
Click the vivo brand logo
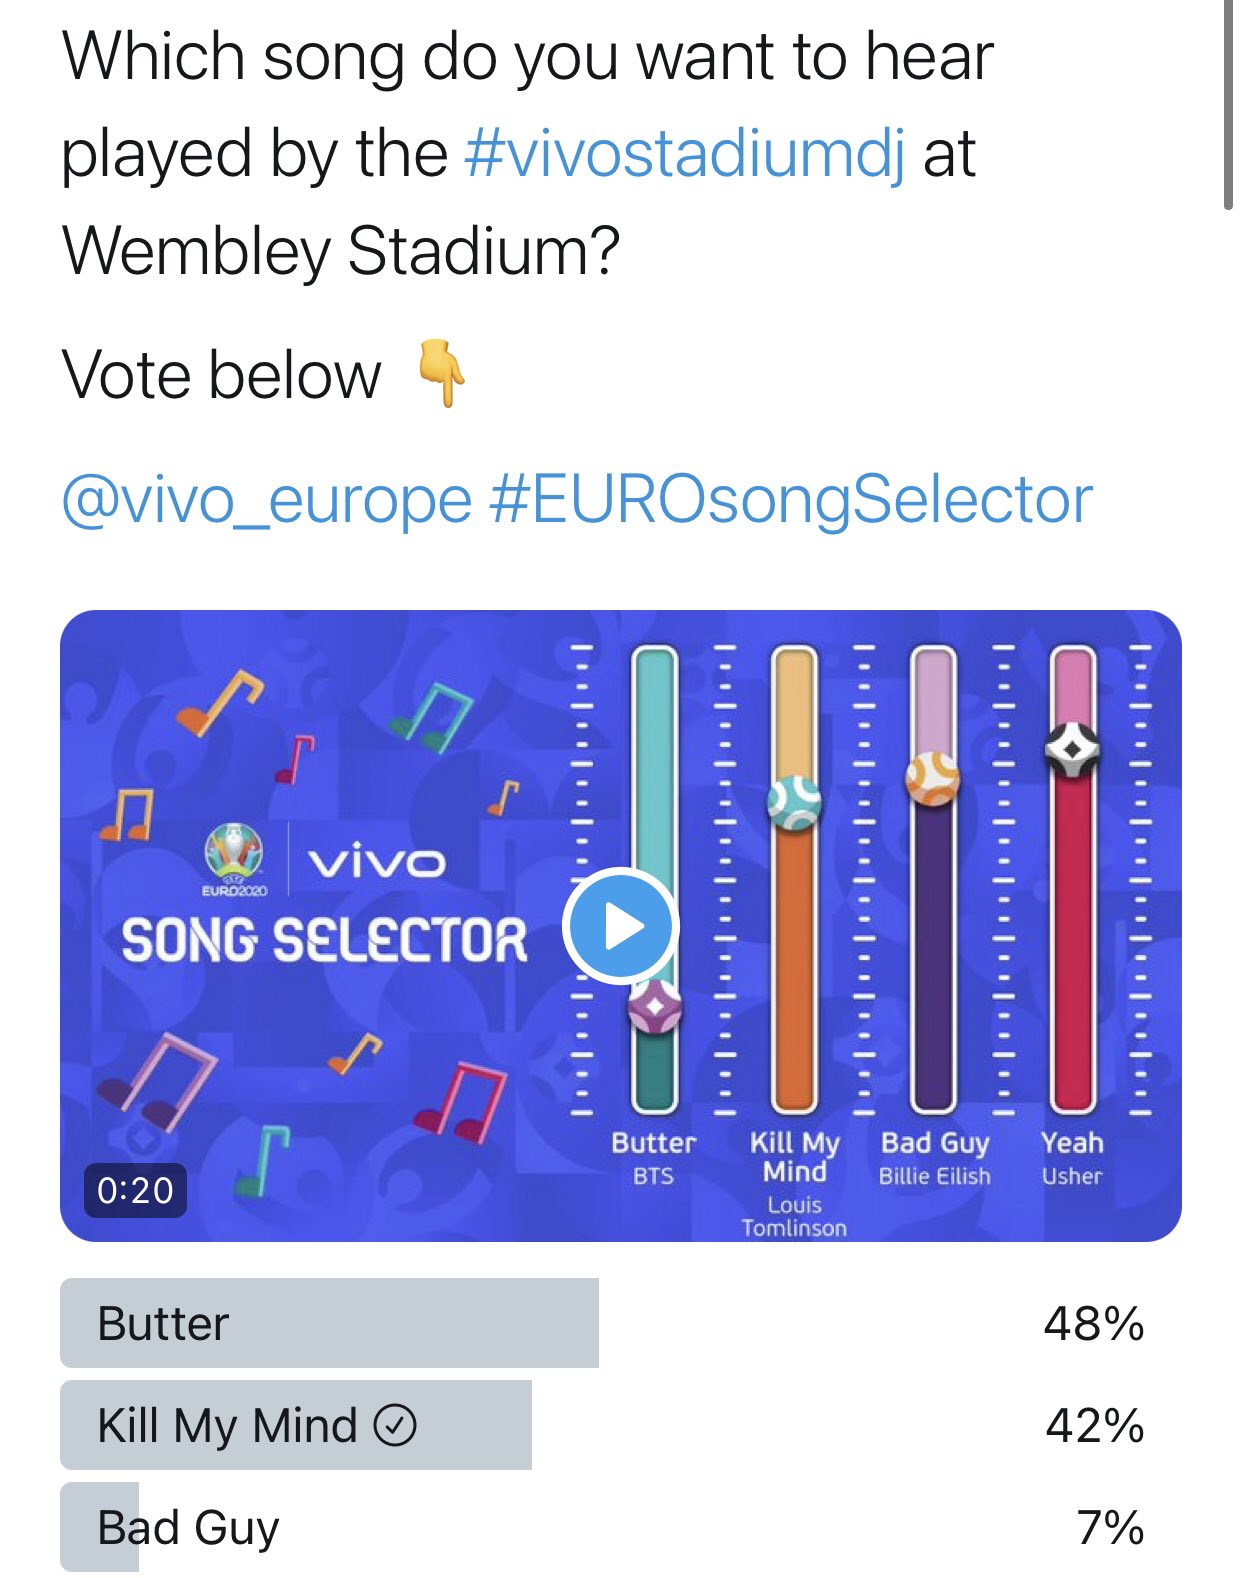click(x=377, y=862)
